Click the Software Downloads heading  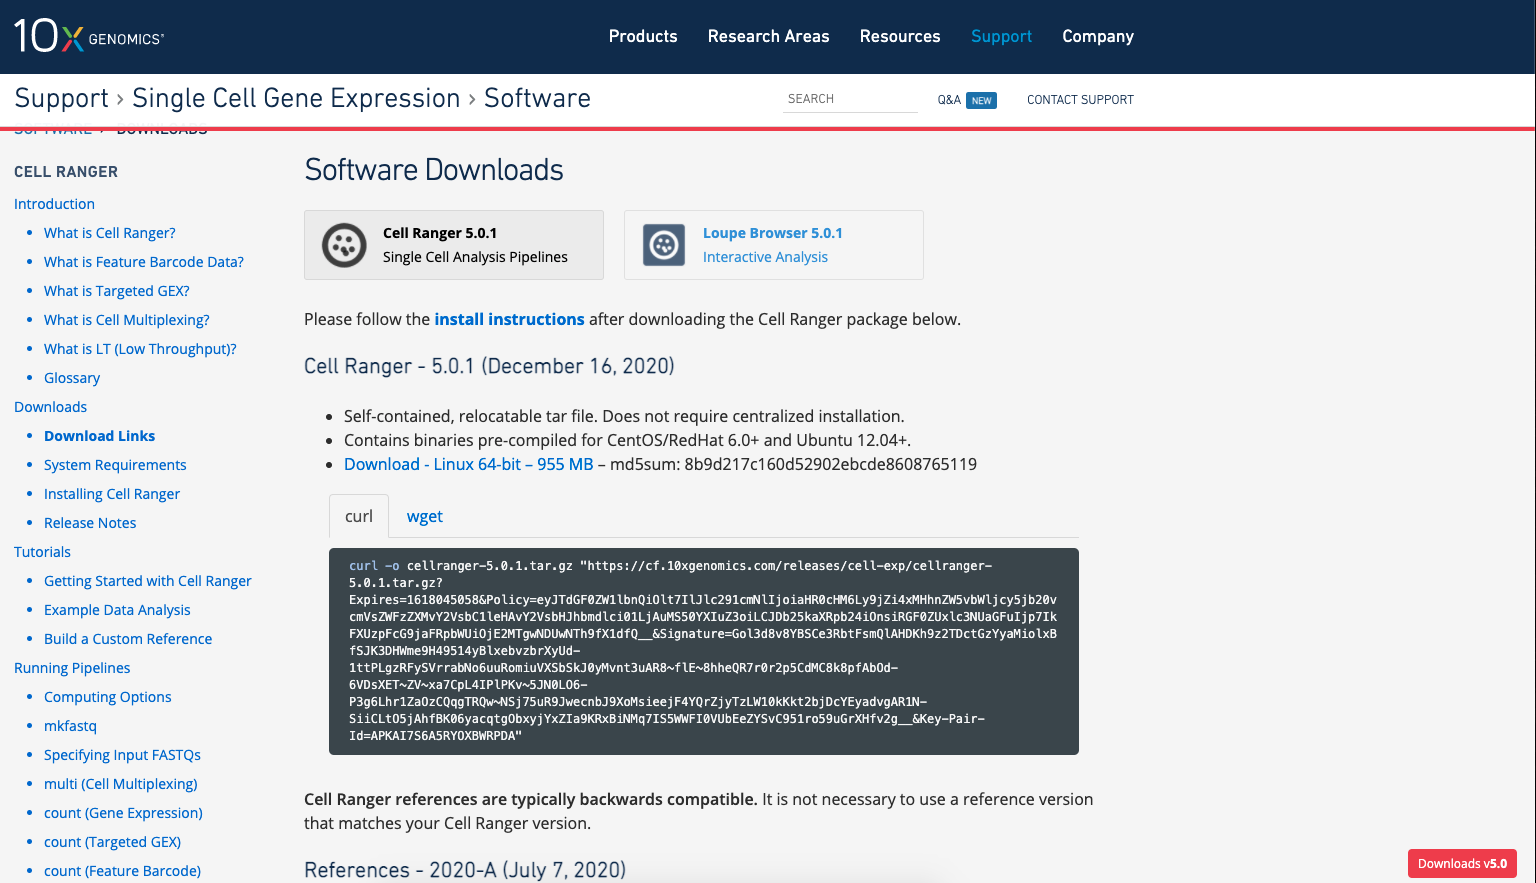tap(434, 170)
